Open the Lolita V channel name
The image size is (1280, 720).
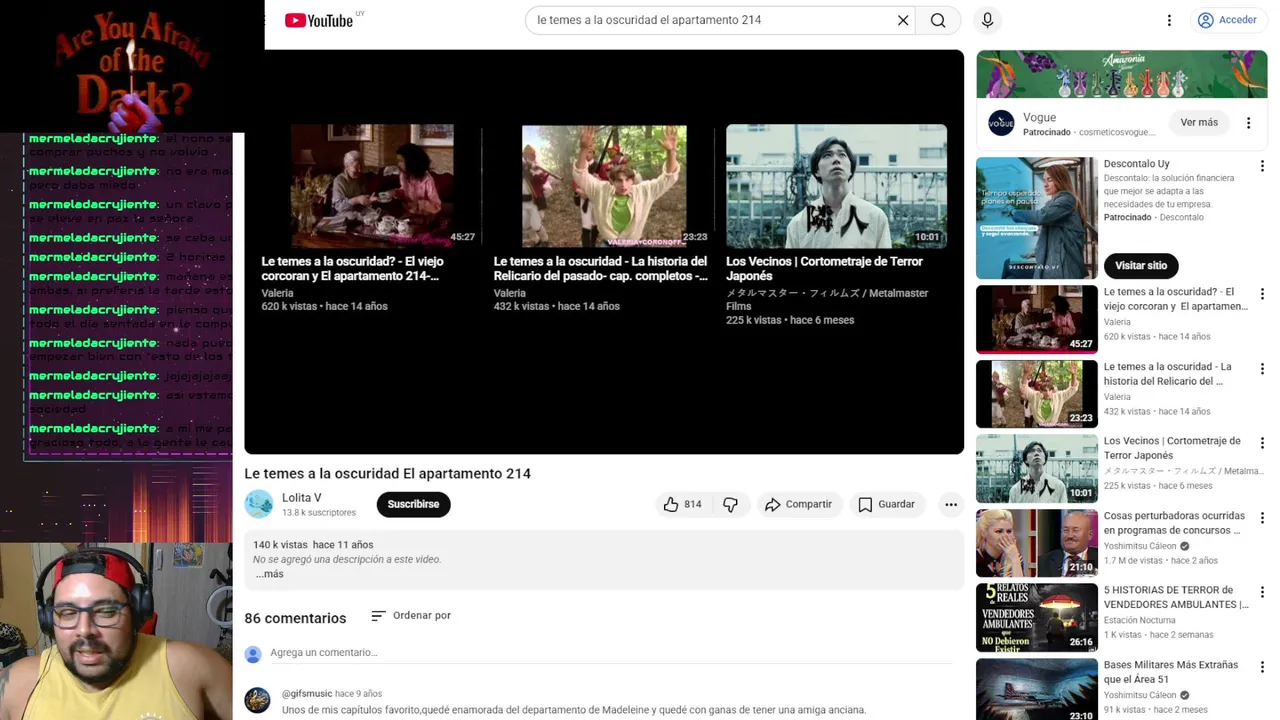click(301, 498)
